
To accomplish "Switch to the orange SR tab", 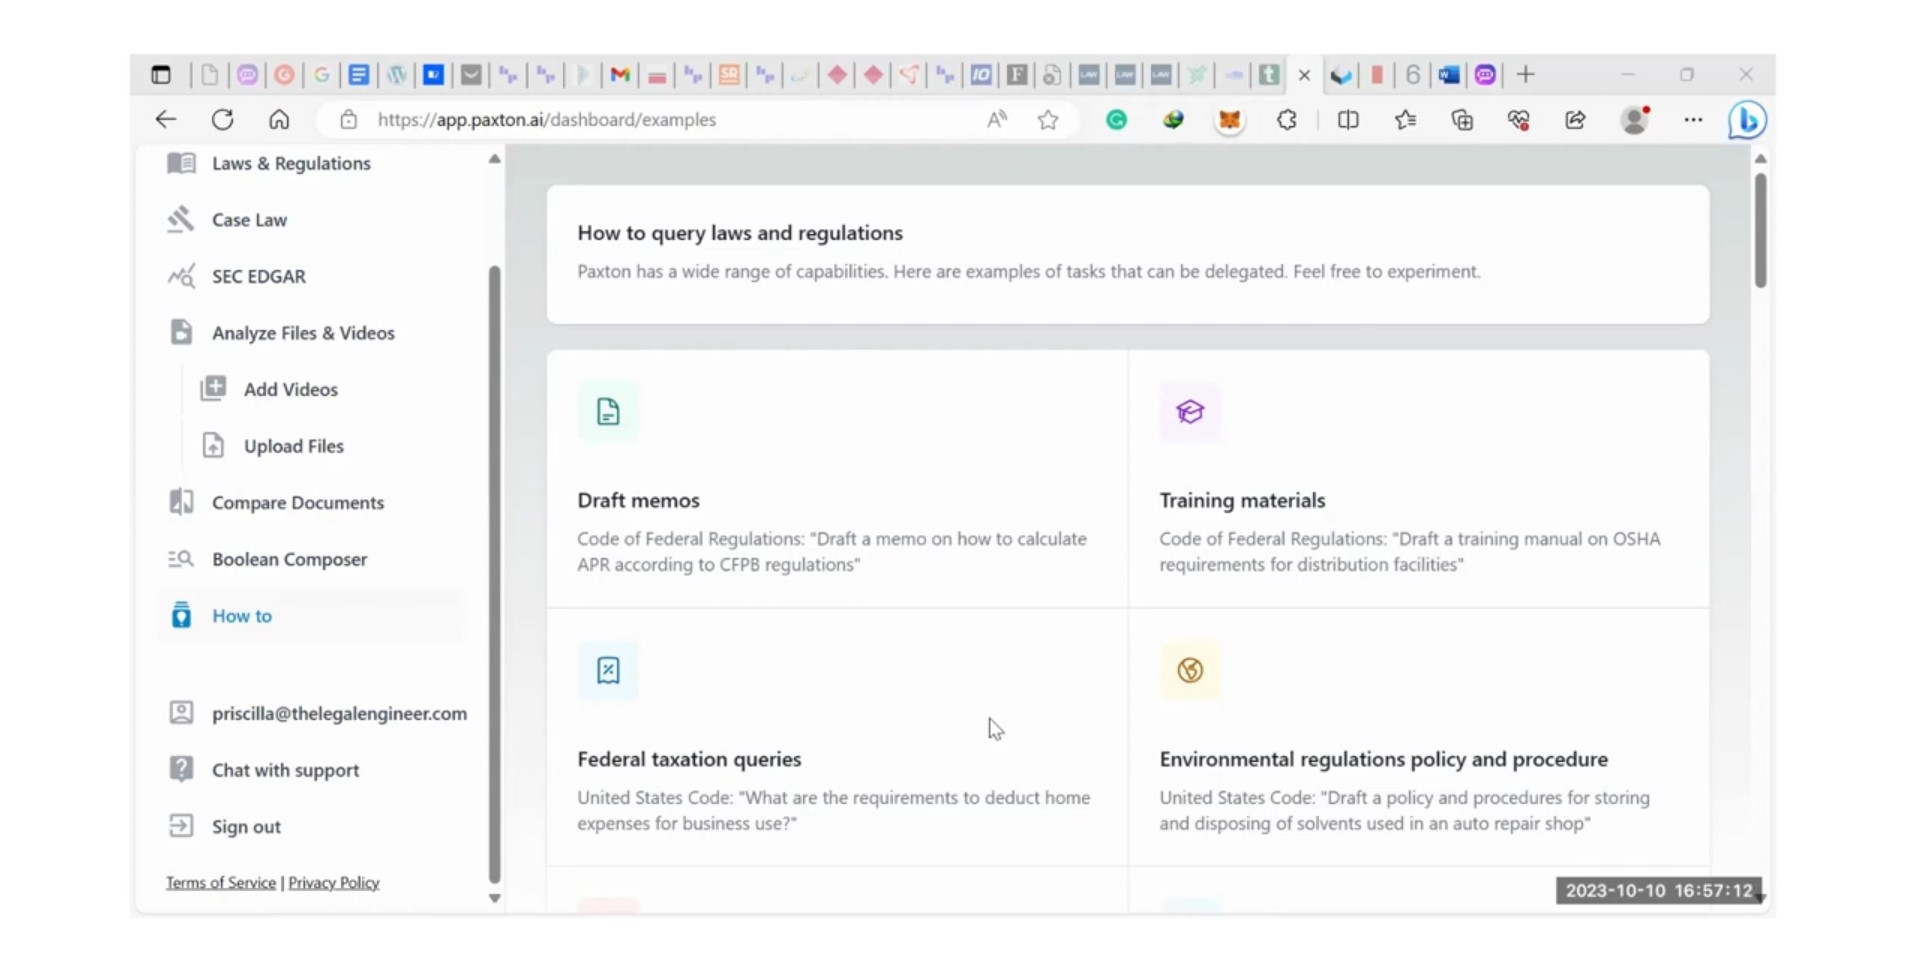I will tap(730, 75).
